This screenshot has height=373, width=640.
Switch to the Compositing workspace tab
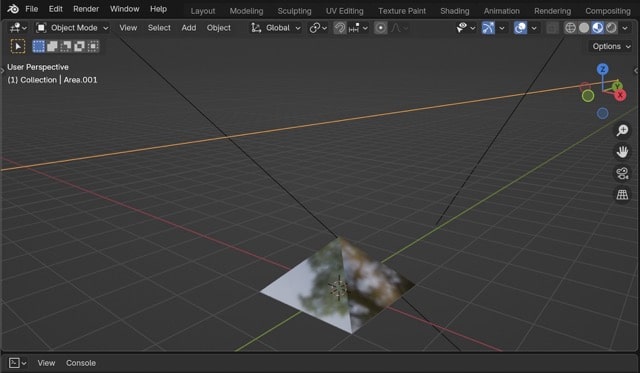[608, 11]
